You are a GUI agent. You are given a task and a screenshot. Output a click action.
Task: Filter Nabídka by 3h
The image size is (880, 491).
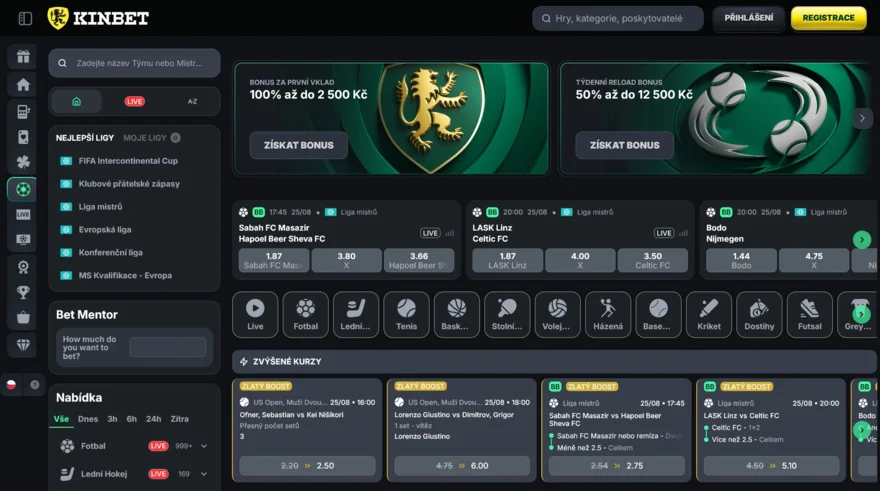(x=112, y=419)
